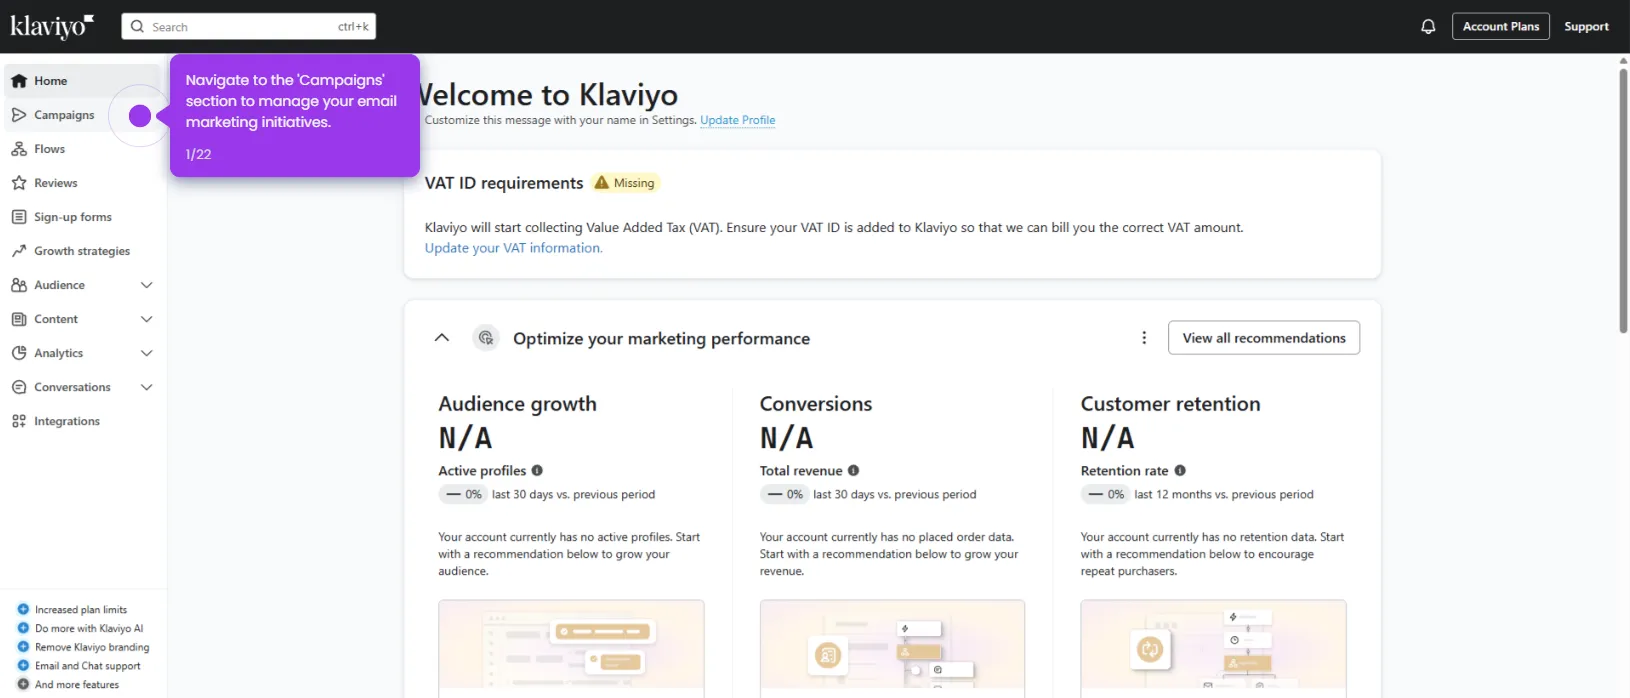Click the Reviews star icon
1630x698 pixels.
[x=19, y=183]
